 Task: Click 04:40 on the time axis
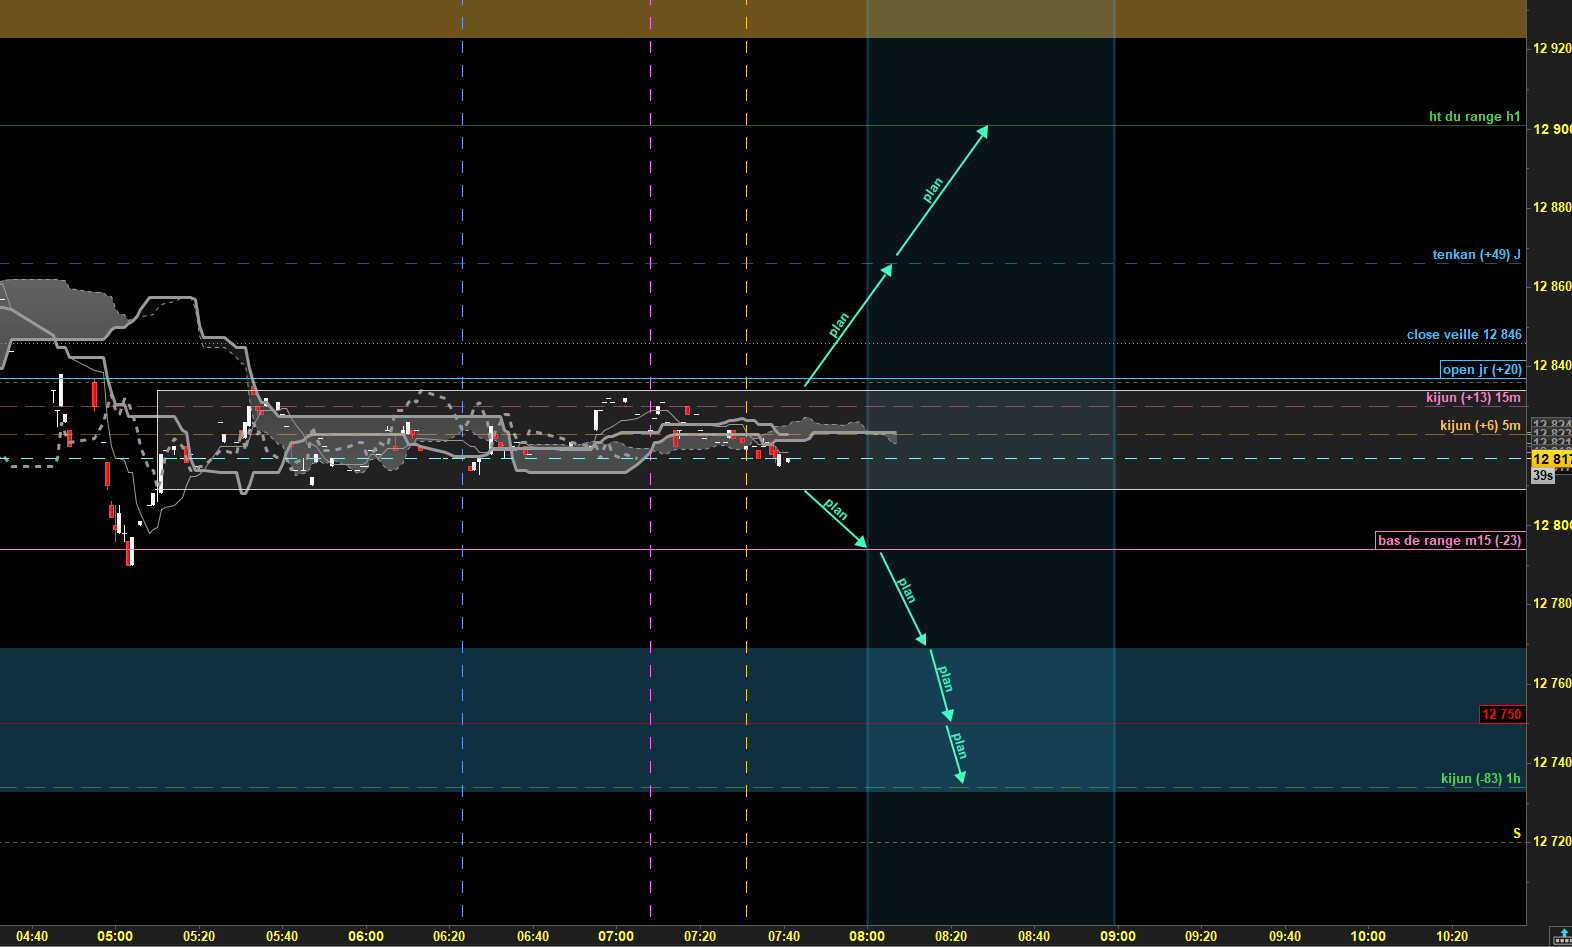[x=32, y=936]
